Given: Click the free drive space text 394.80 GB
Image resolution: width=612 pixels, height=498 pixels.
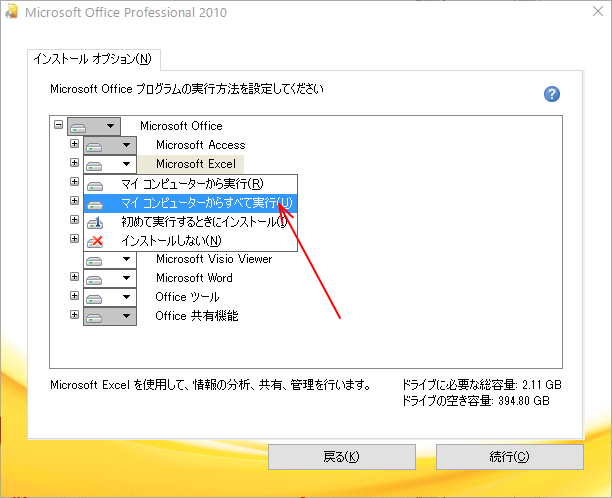Looking at the screenshot, I should [x=476, y=401].
